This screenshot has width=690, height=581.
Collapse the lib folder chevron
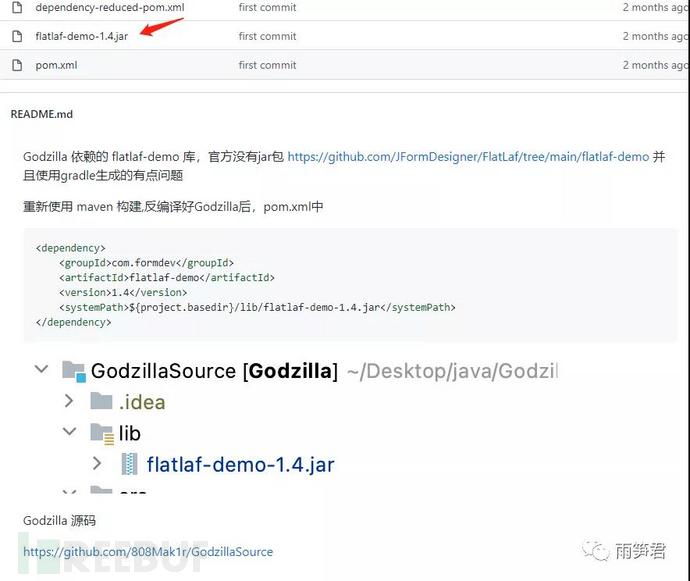pyautogui.click(x=70, y=431)
